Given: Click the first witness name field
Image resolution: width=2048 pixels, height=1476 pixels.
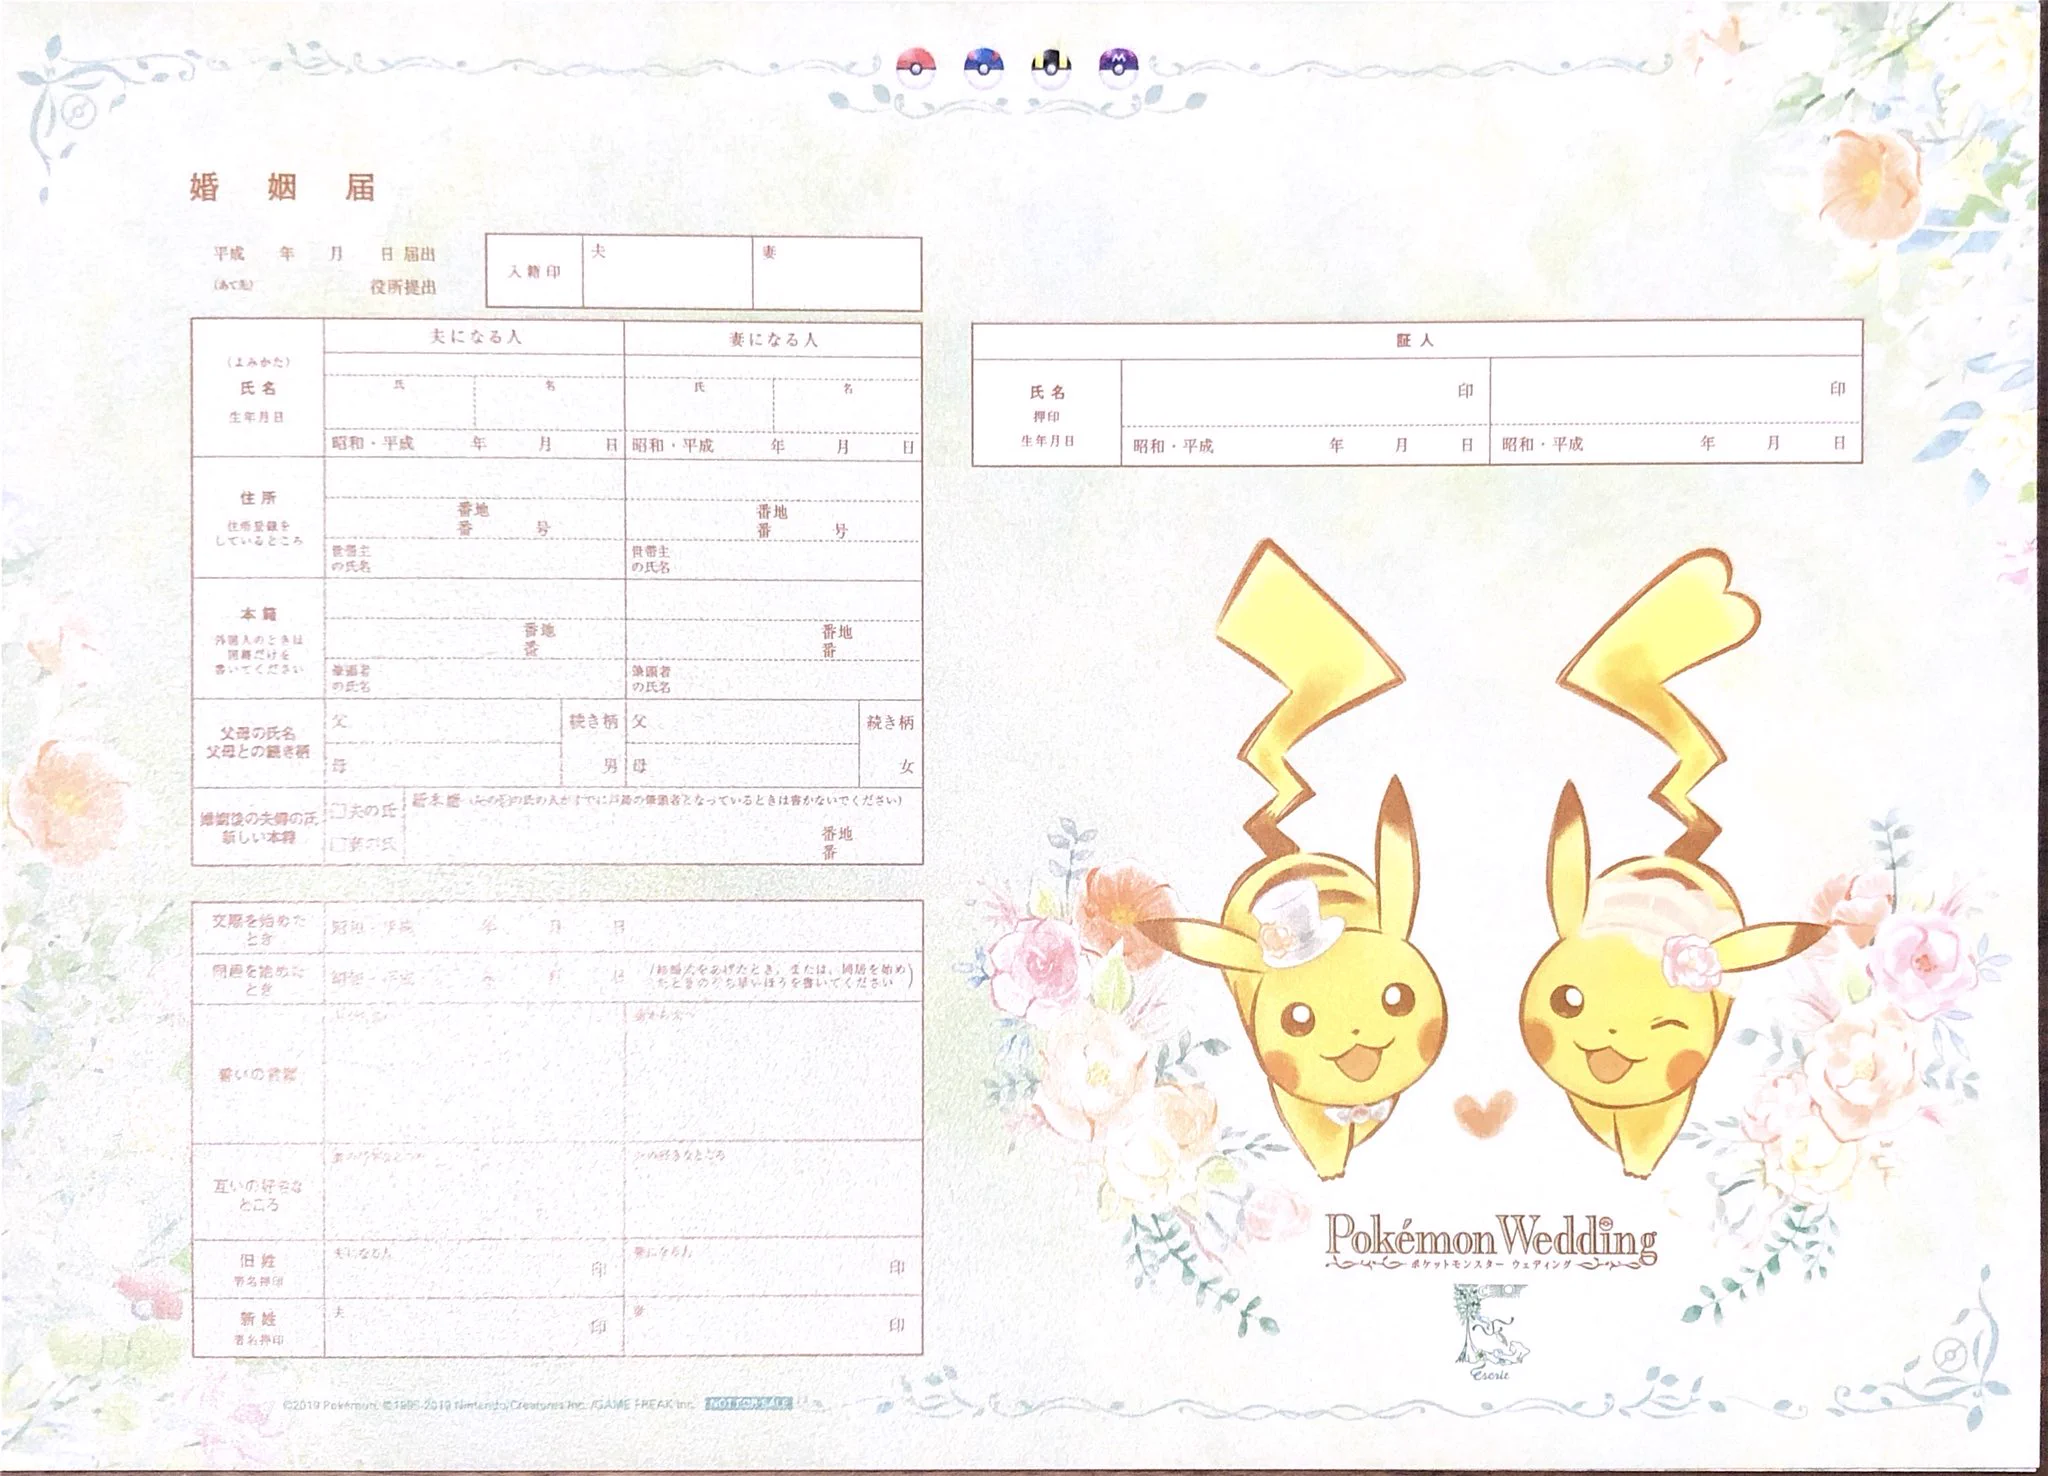Looking at the screenshot, I should [x=1305, y=392].
